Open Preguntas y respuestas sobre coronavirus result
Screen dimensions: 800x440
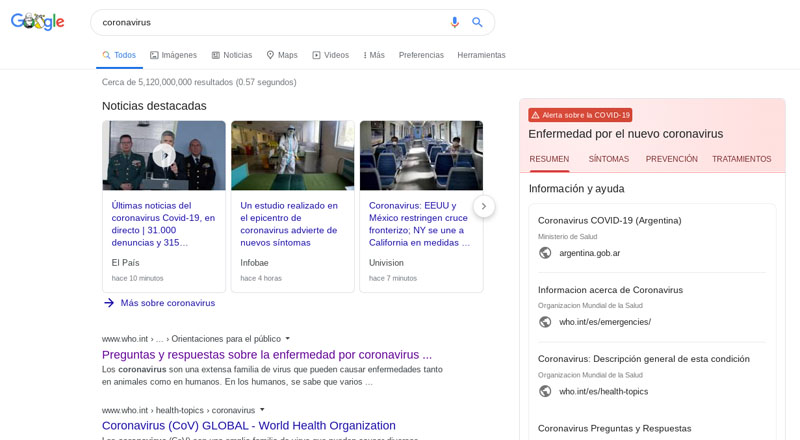(267, 354)
